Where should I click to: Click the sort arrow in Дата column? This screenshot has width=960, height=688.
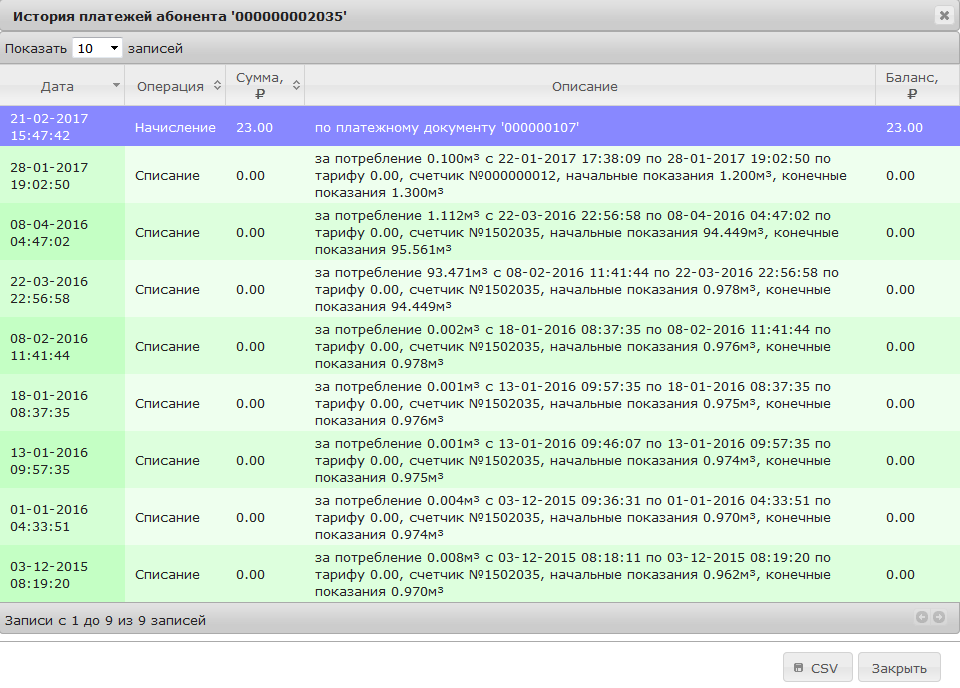[116, 86]
